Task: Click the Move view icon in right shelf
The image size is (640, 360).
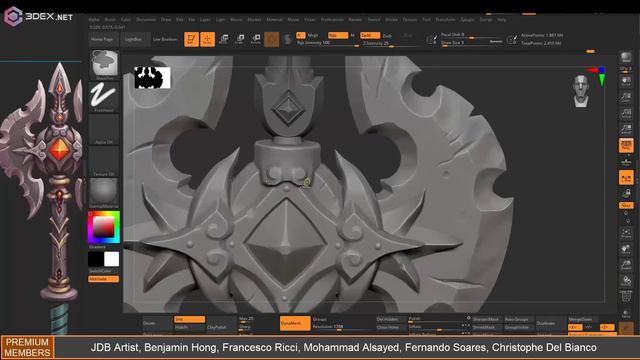Action: pos(626,250)
